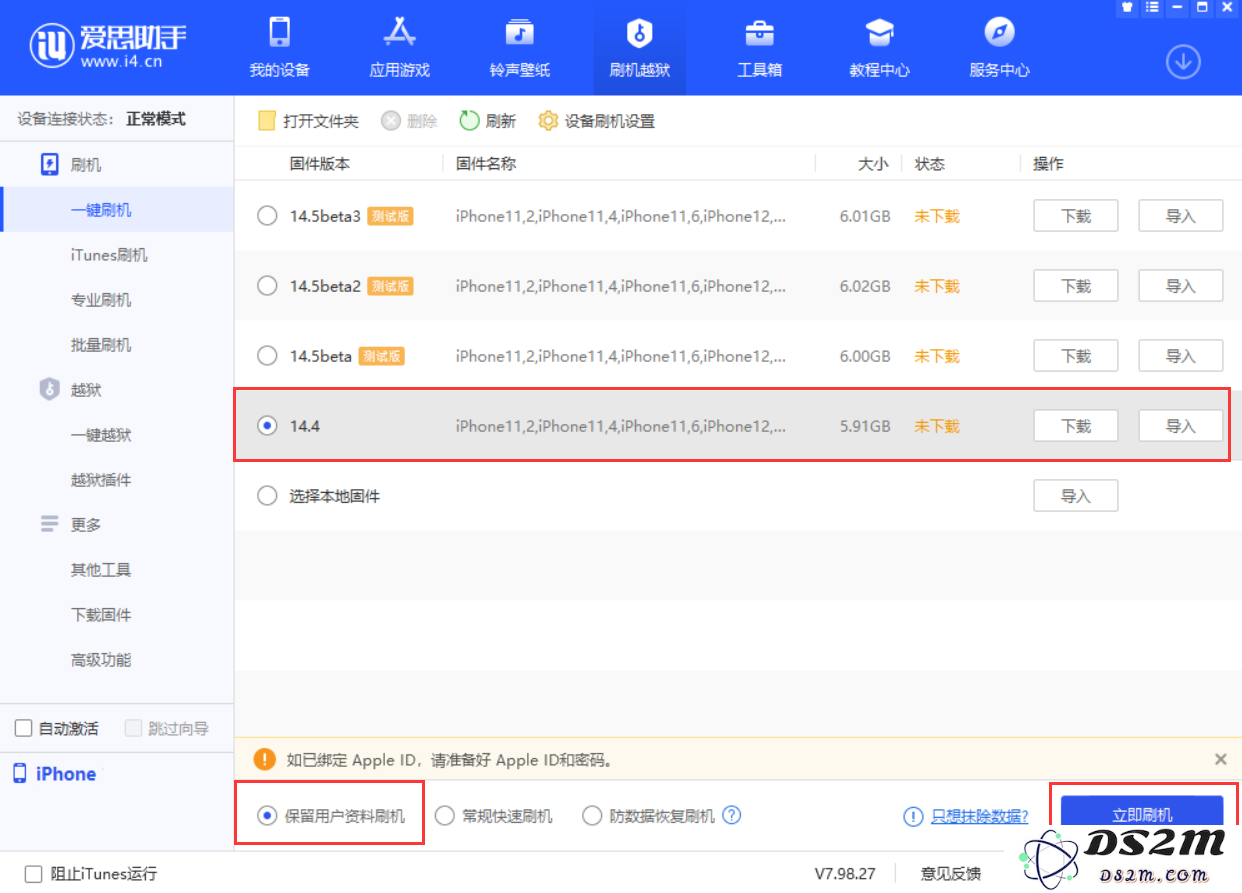Click the iPhone device entry

coord(55,774)
